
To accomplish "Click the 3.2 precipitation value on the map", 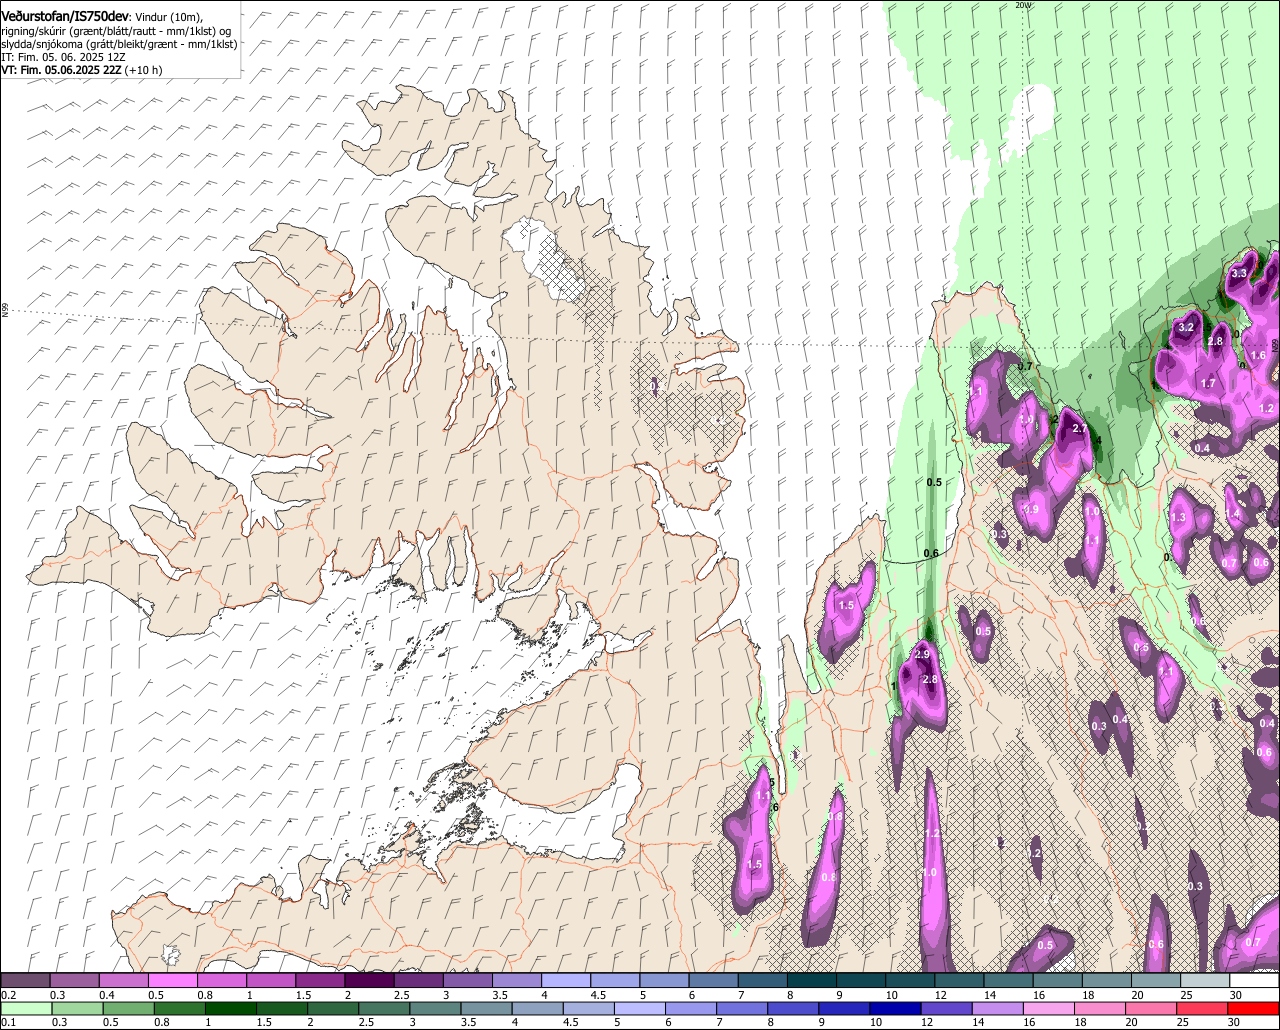I will point(1187,327).
